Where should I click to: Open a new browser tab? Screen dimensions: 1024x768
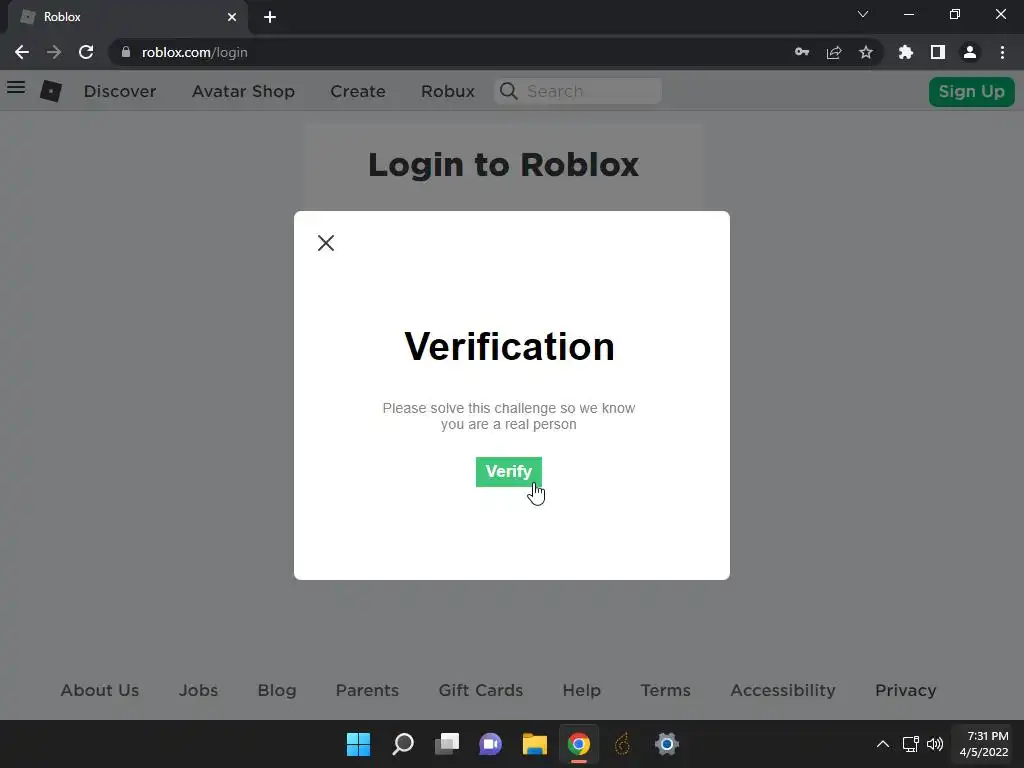click(270, 17)
